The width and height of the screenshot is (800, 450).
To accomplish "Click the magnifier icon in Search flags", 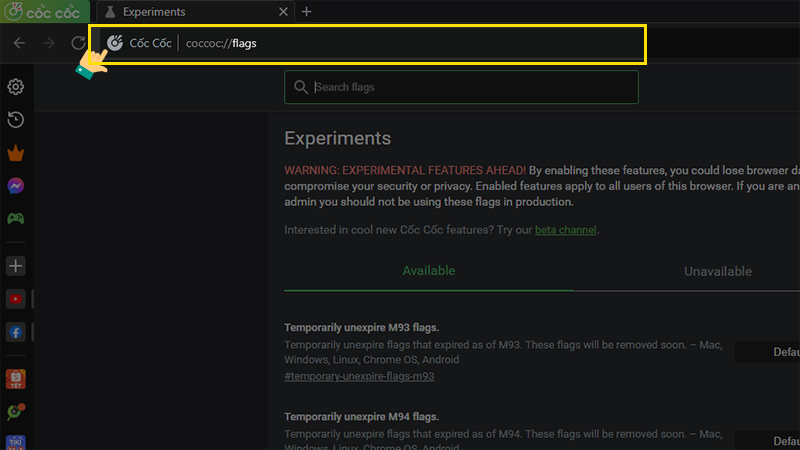I will tap(301, 87).
